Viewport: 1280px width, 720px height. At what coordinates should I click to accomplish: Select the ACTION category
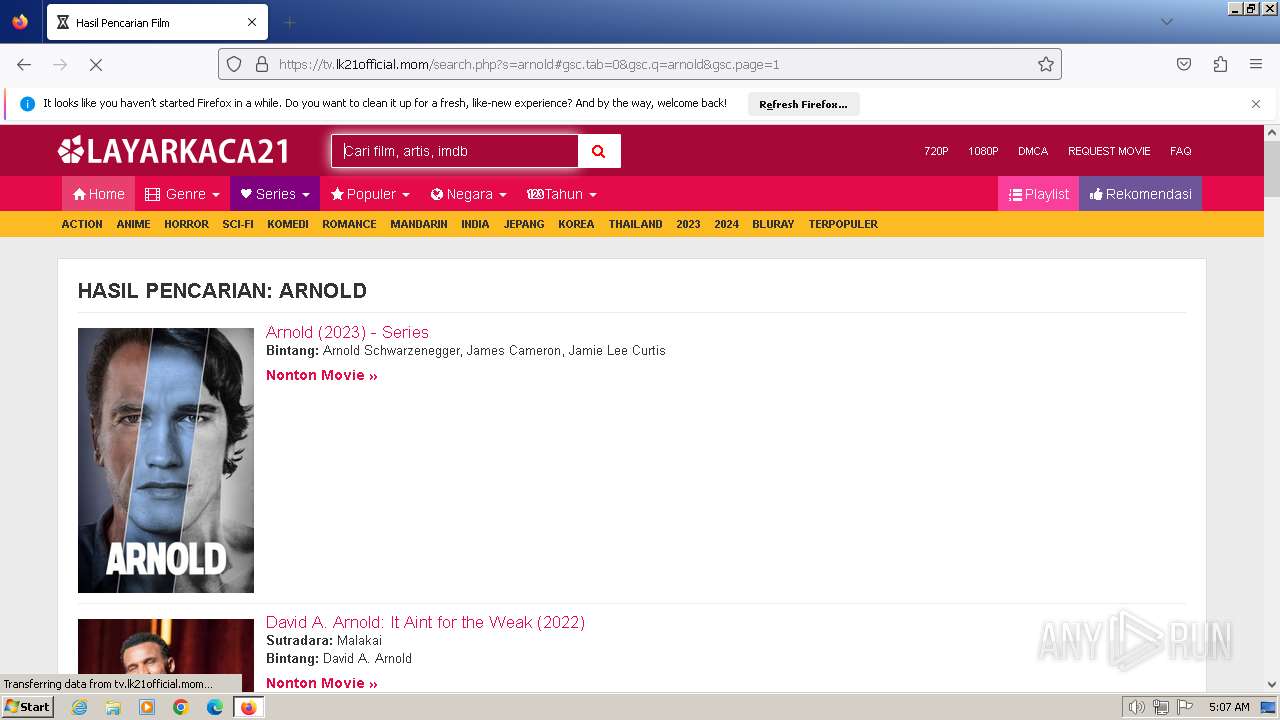82,224
